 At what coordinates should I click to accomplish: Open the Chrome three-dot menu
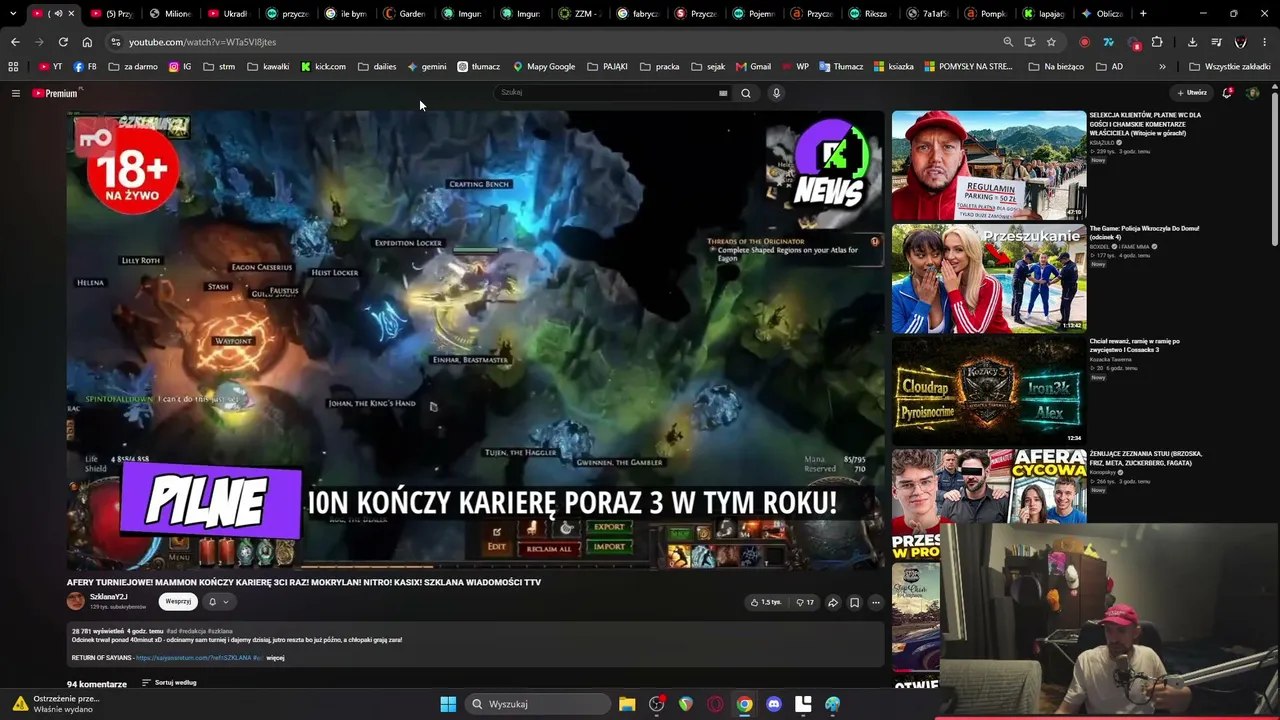pyautogui.click(x=1265, y=42)
